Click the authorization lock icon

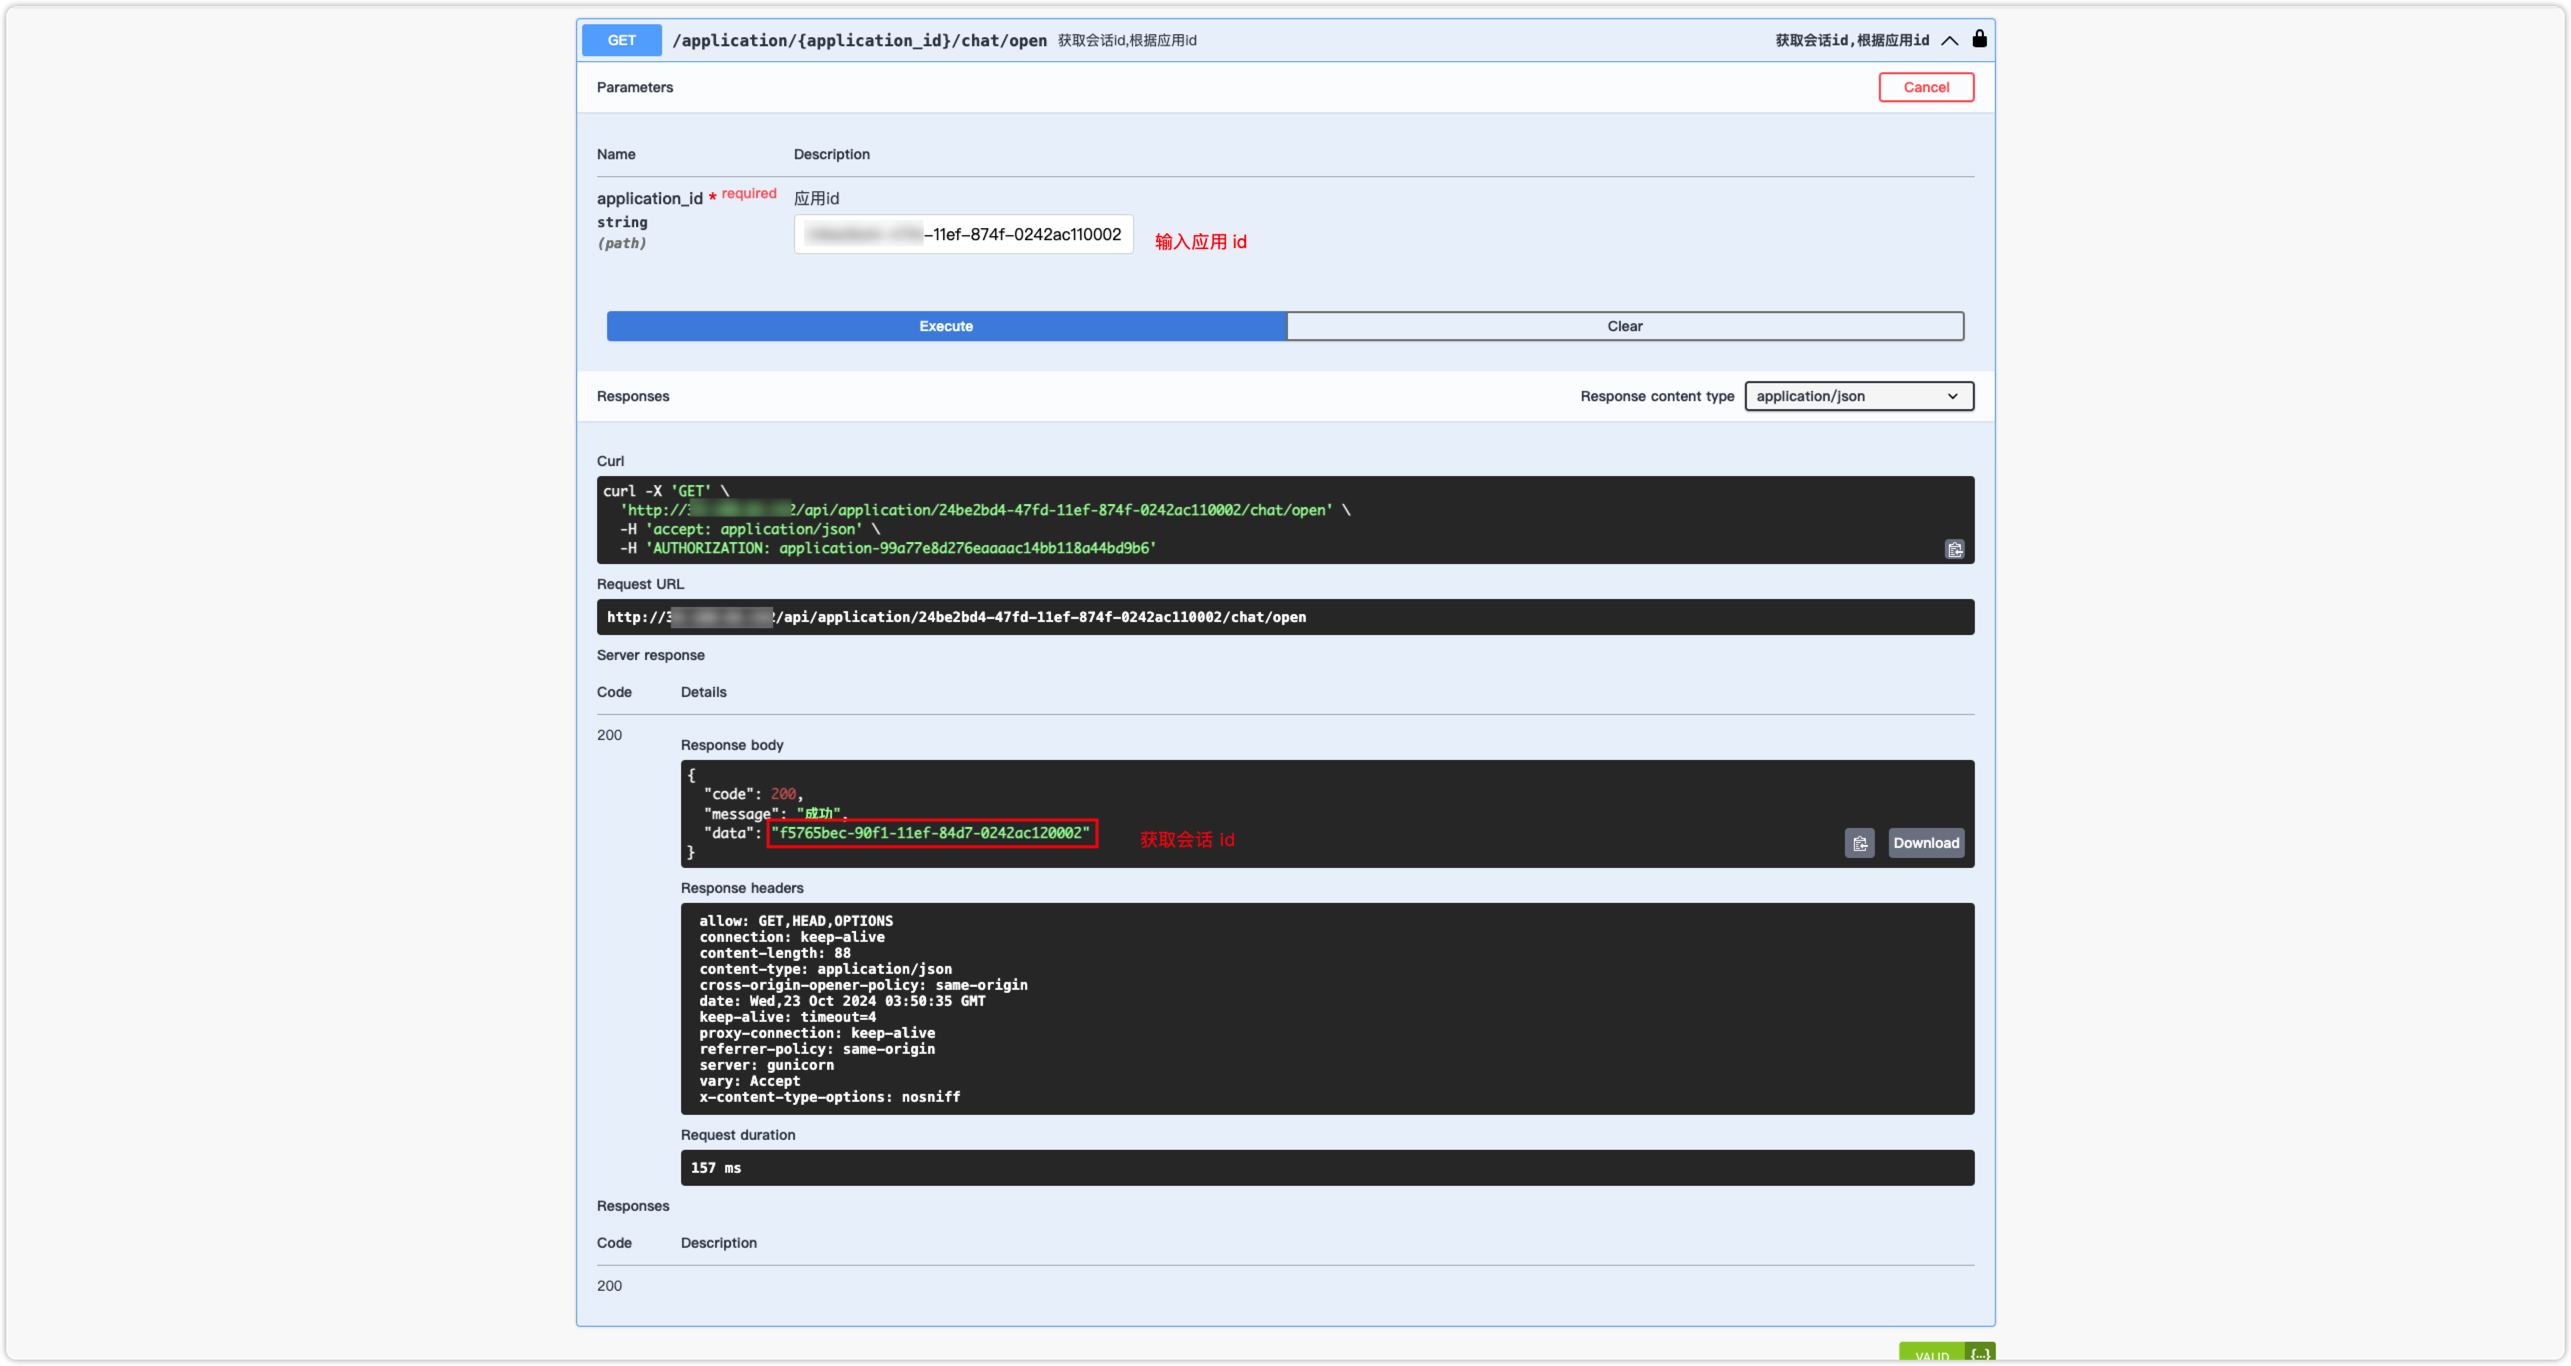coord(1979,39)
